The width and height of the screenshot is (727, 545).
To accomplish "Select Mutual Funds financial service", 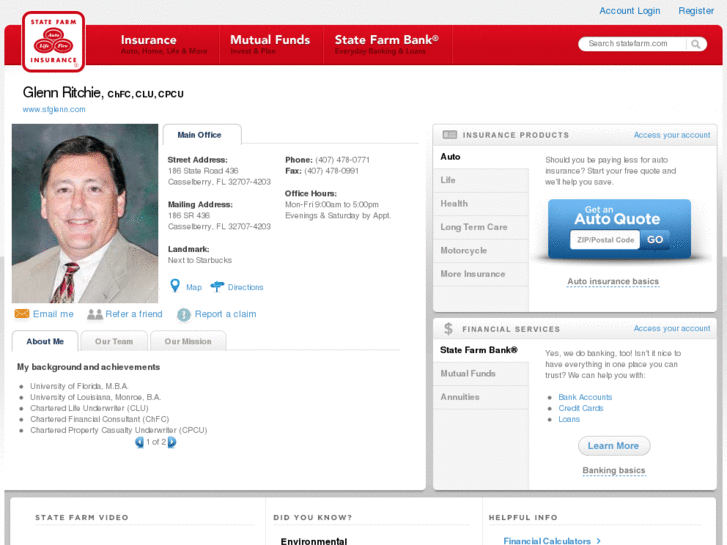I will pyautogui.click(x=481, y=374).
